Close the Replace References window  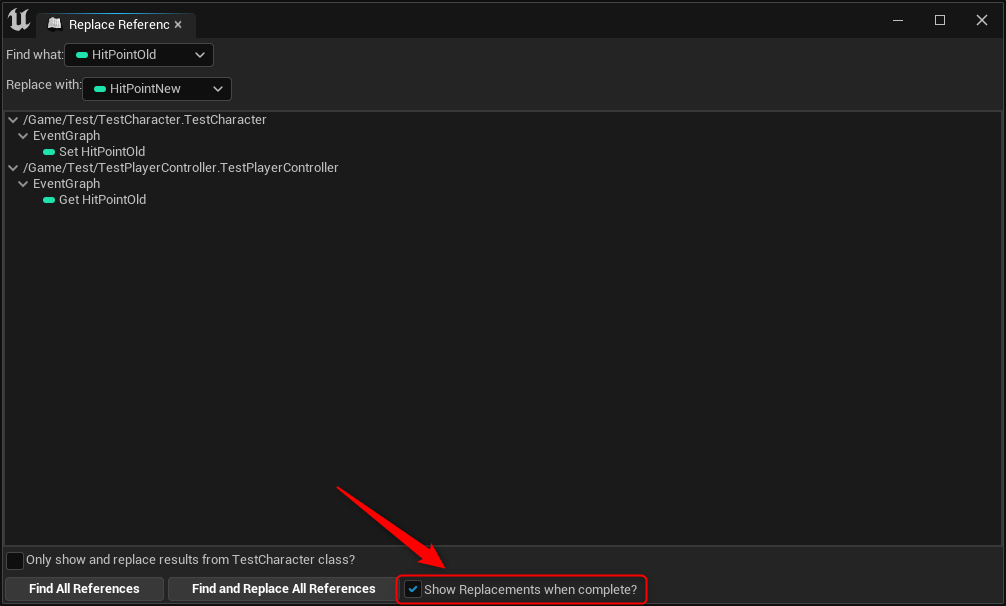(x=982, y=20)
